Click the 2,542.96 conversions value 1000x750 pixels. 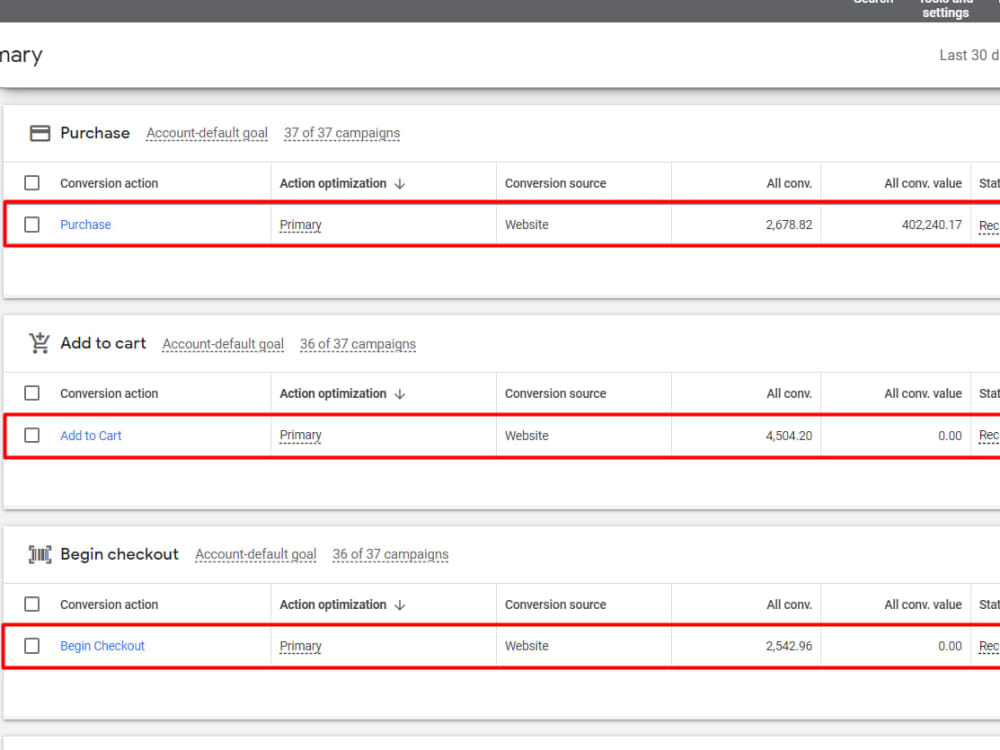(x=789, y=646)
